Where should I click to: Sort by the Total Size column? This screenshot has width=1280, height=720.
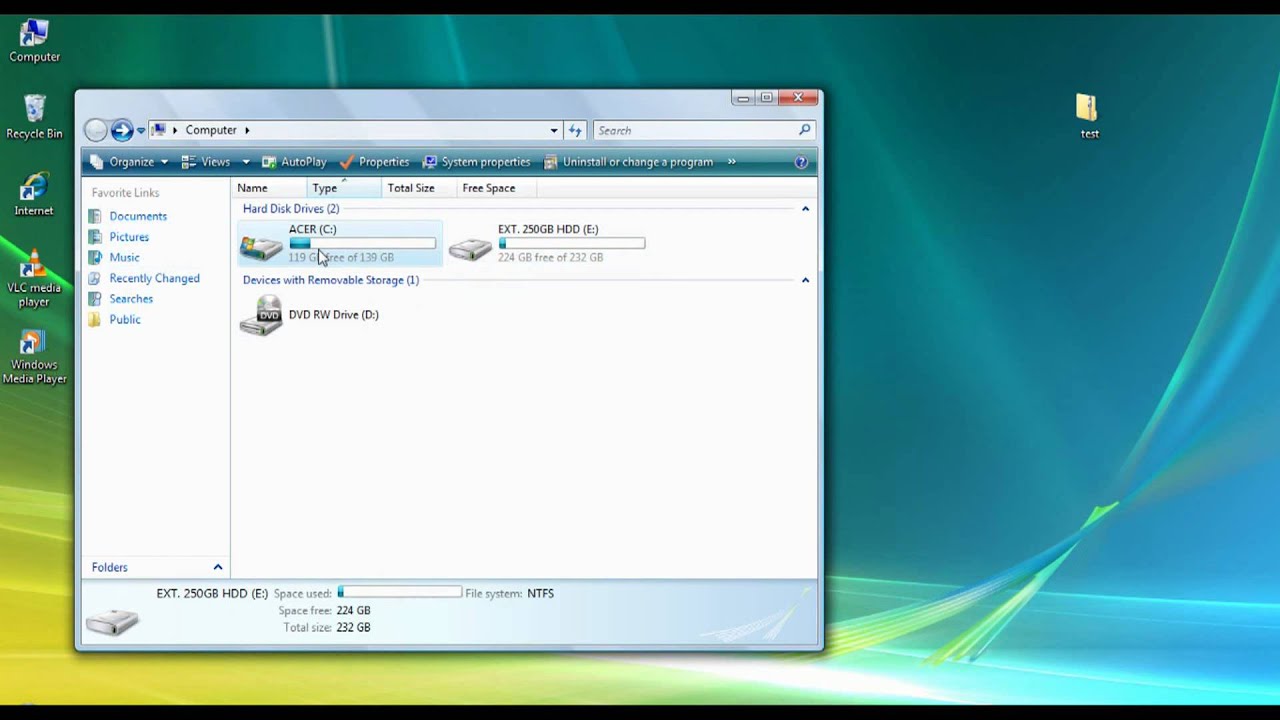418,188
